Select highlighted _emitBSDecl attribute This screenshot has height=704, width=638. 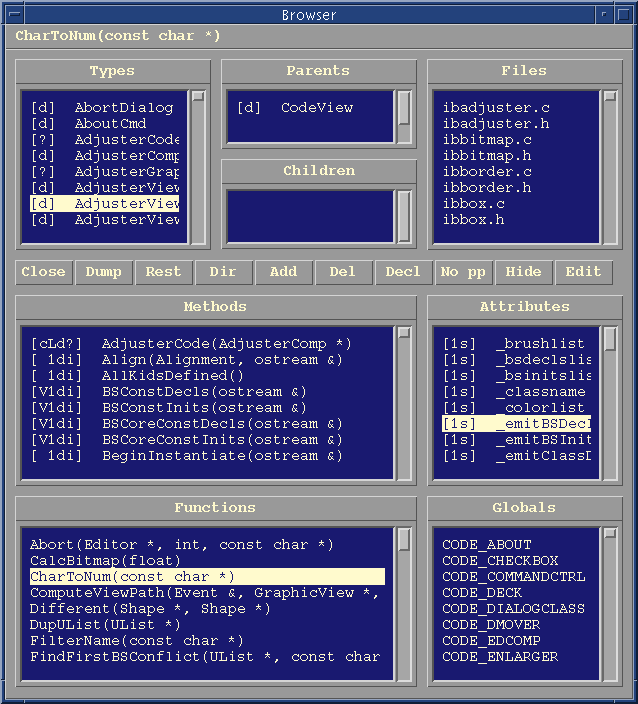pos(516,424)
